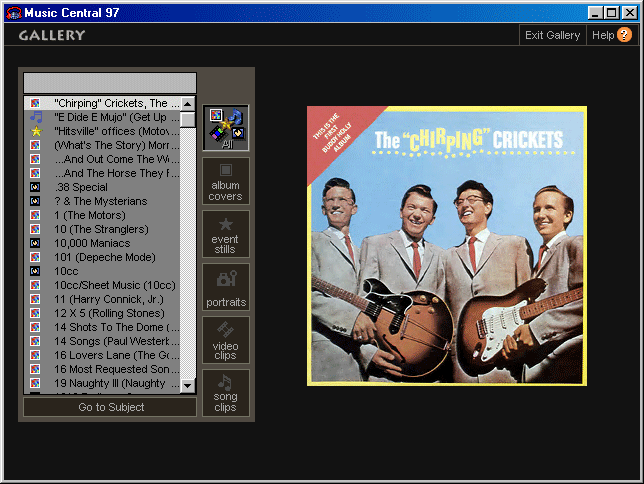Select (What's The Story) Morning entry

102,145
